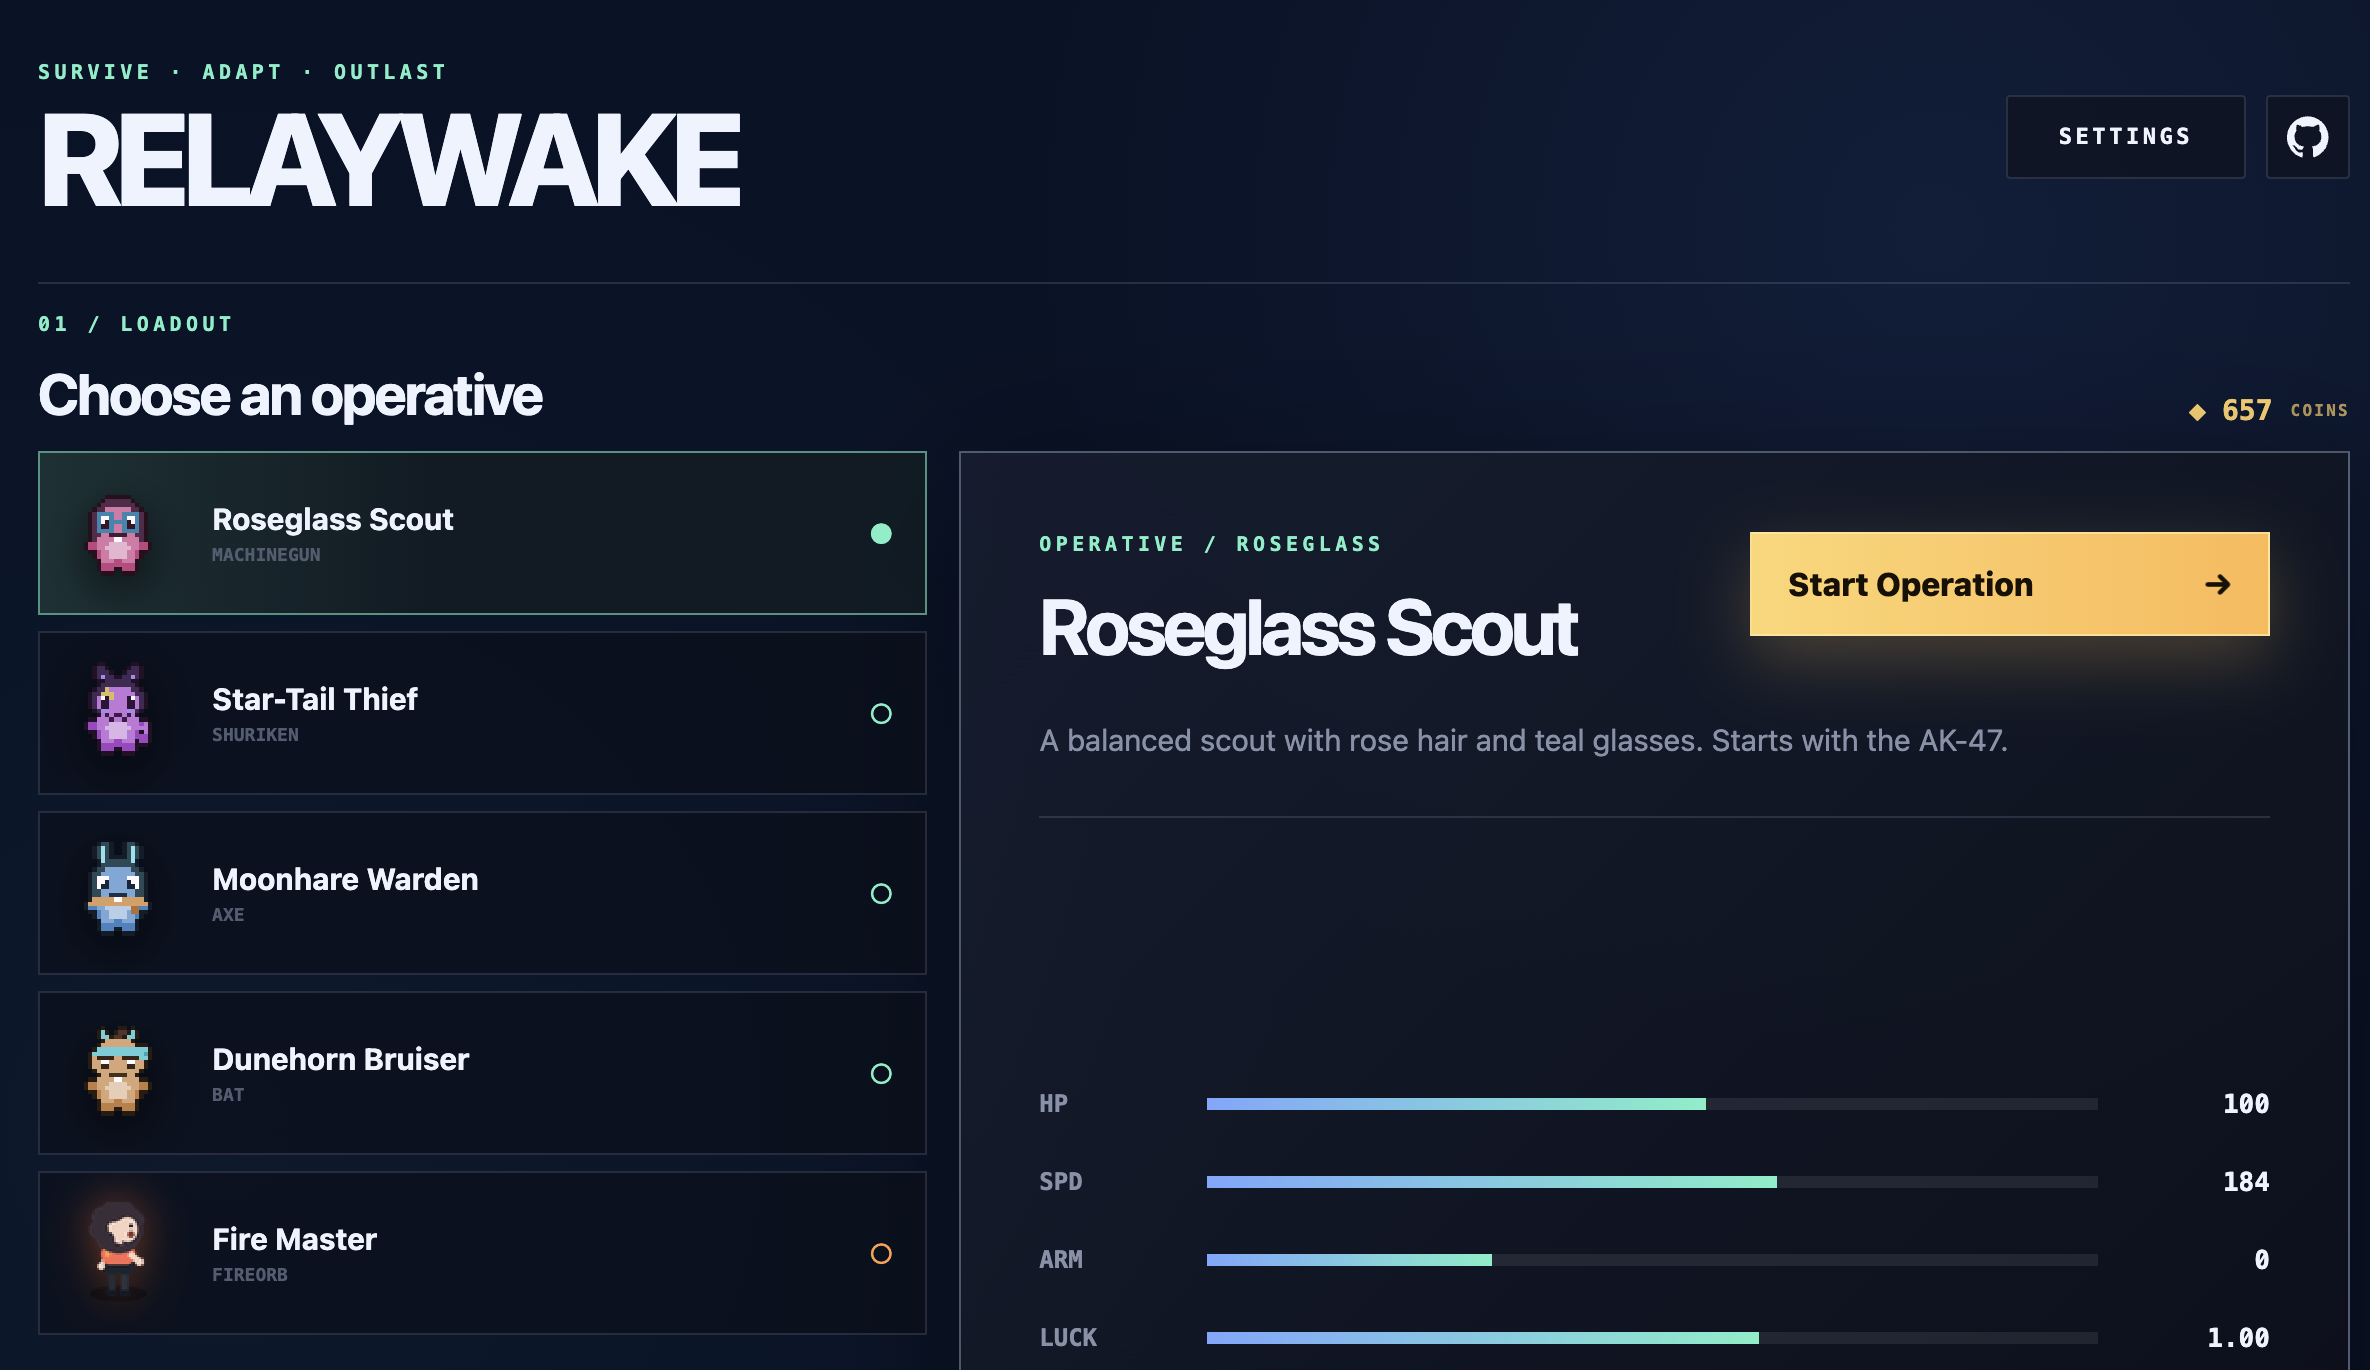Open the Settings button
The image size is (2370, 1370).
click(x=2125, y=137)
